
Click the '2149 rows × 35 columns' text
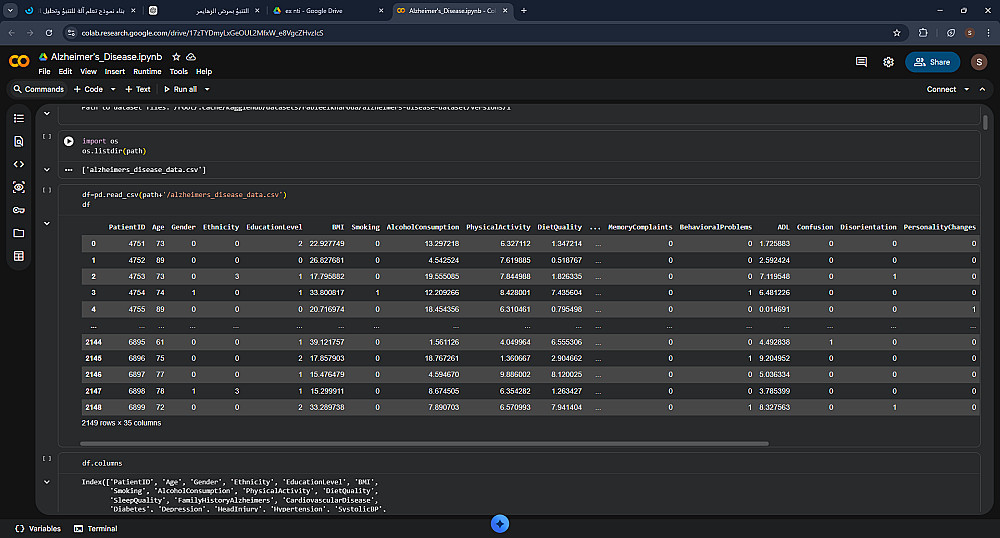click(x=121, y=423)
